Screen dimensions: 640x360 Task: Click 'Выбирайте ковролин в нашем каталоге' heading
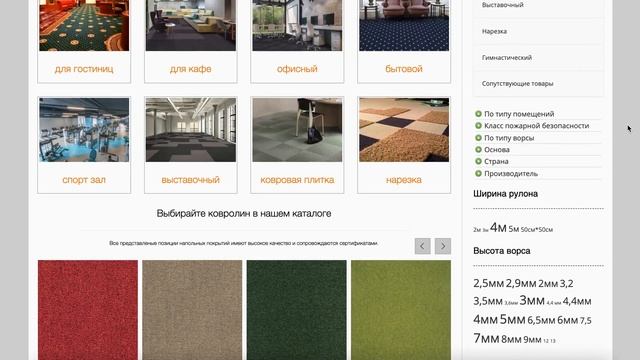244,213
